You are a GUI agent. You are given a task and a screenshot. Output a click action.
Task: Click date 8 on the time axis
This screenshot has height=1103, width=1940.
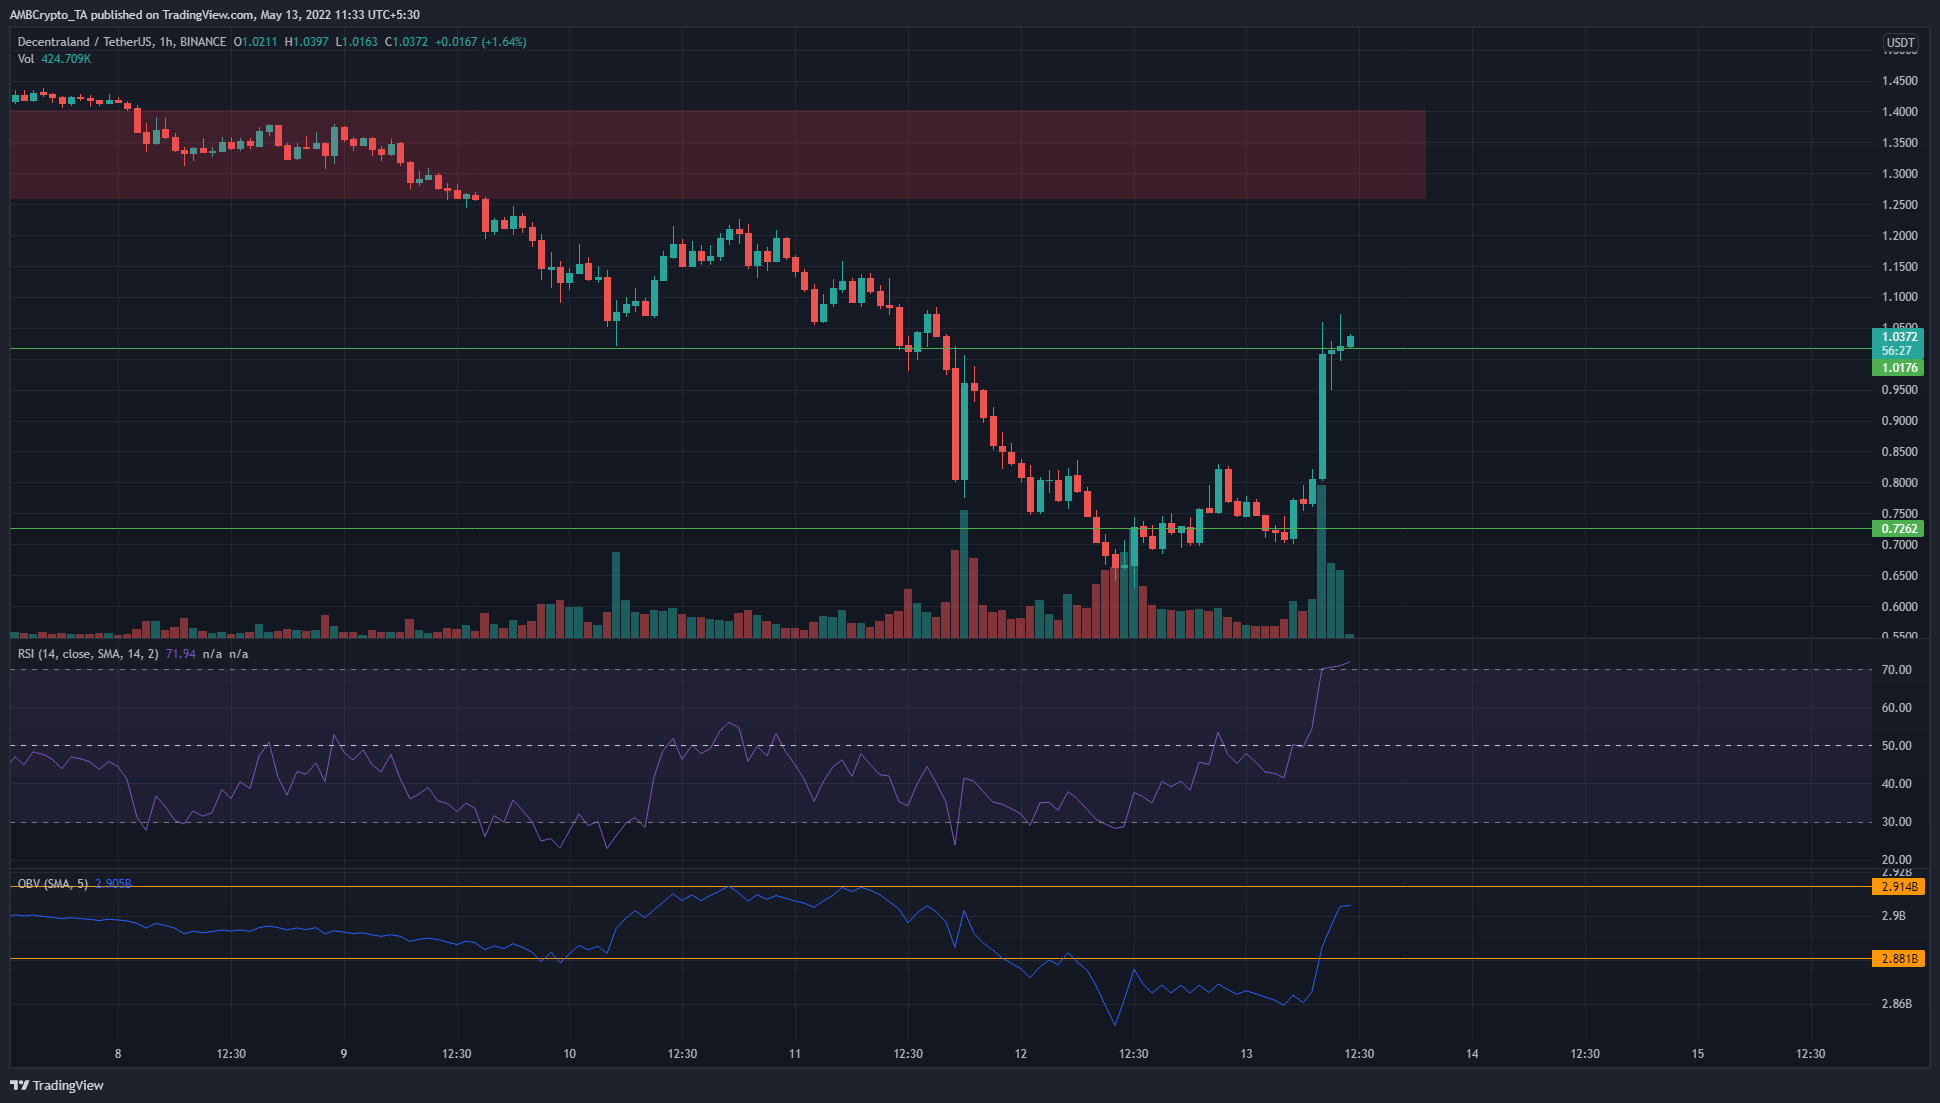[x=118, y=1054]
